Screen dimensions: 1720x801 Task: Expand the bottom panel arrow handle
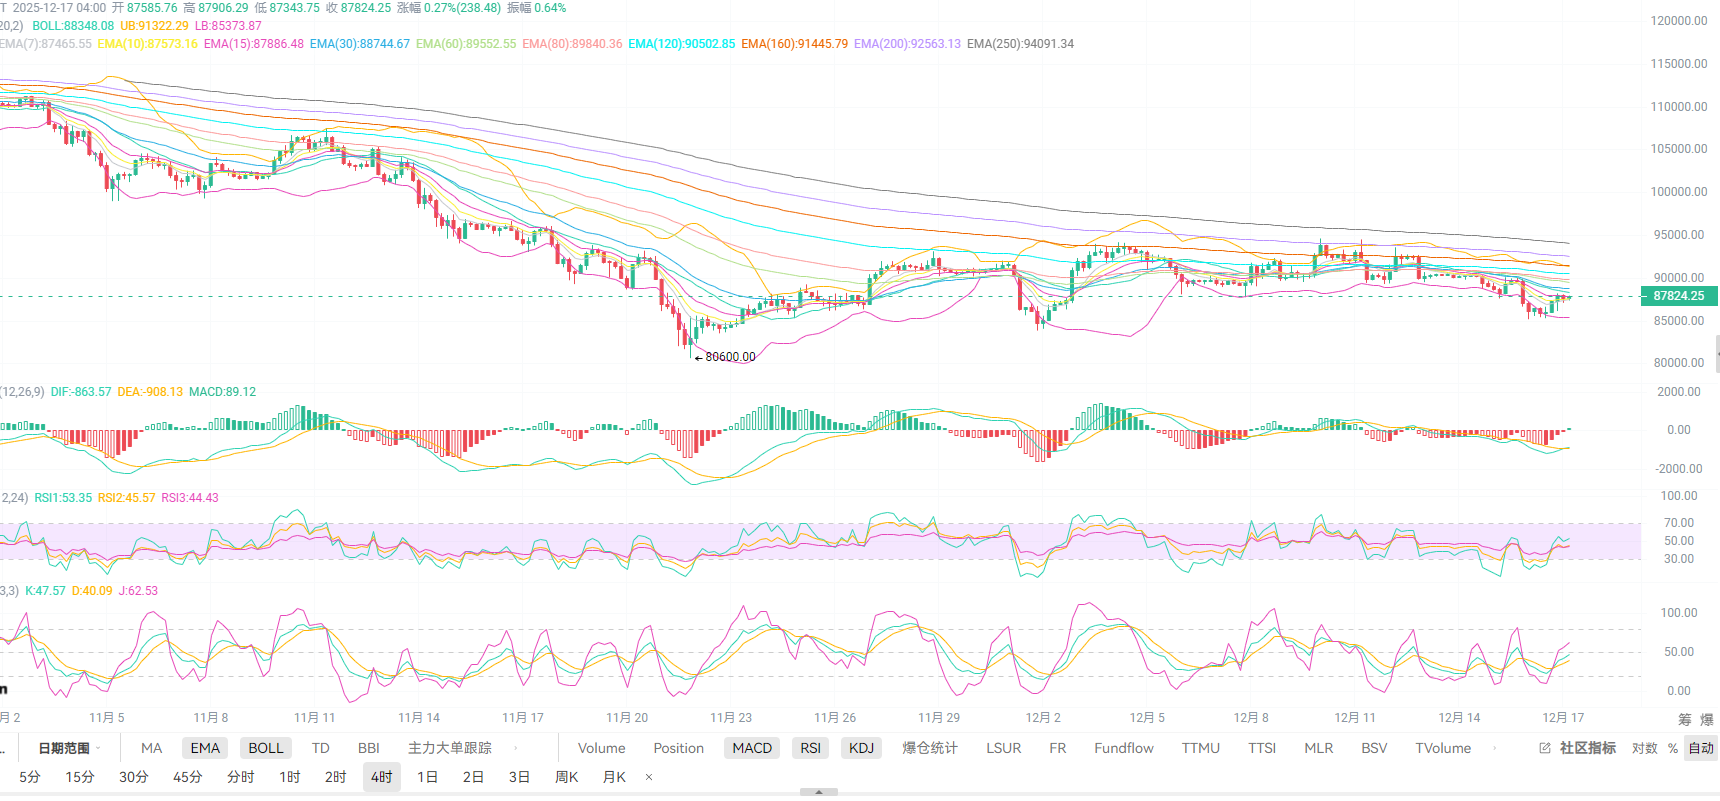tap(819, 791)
